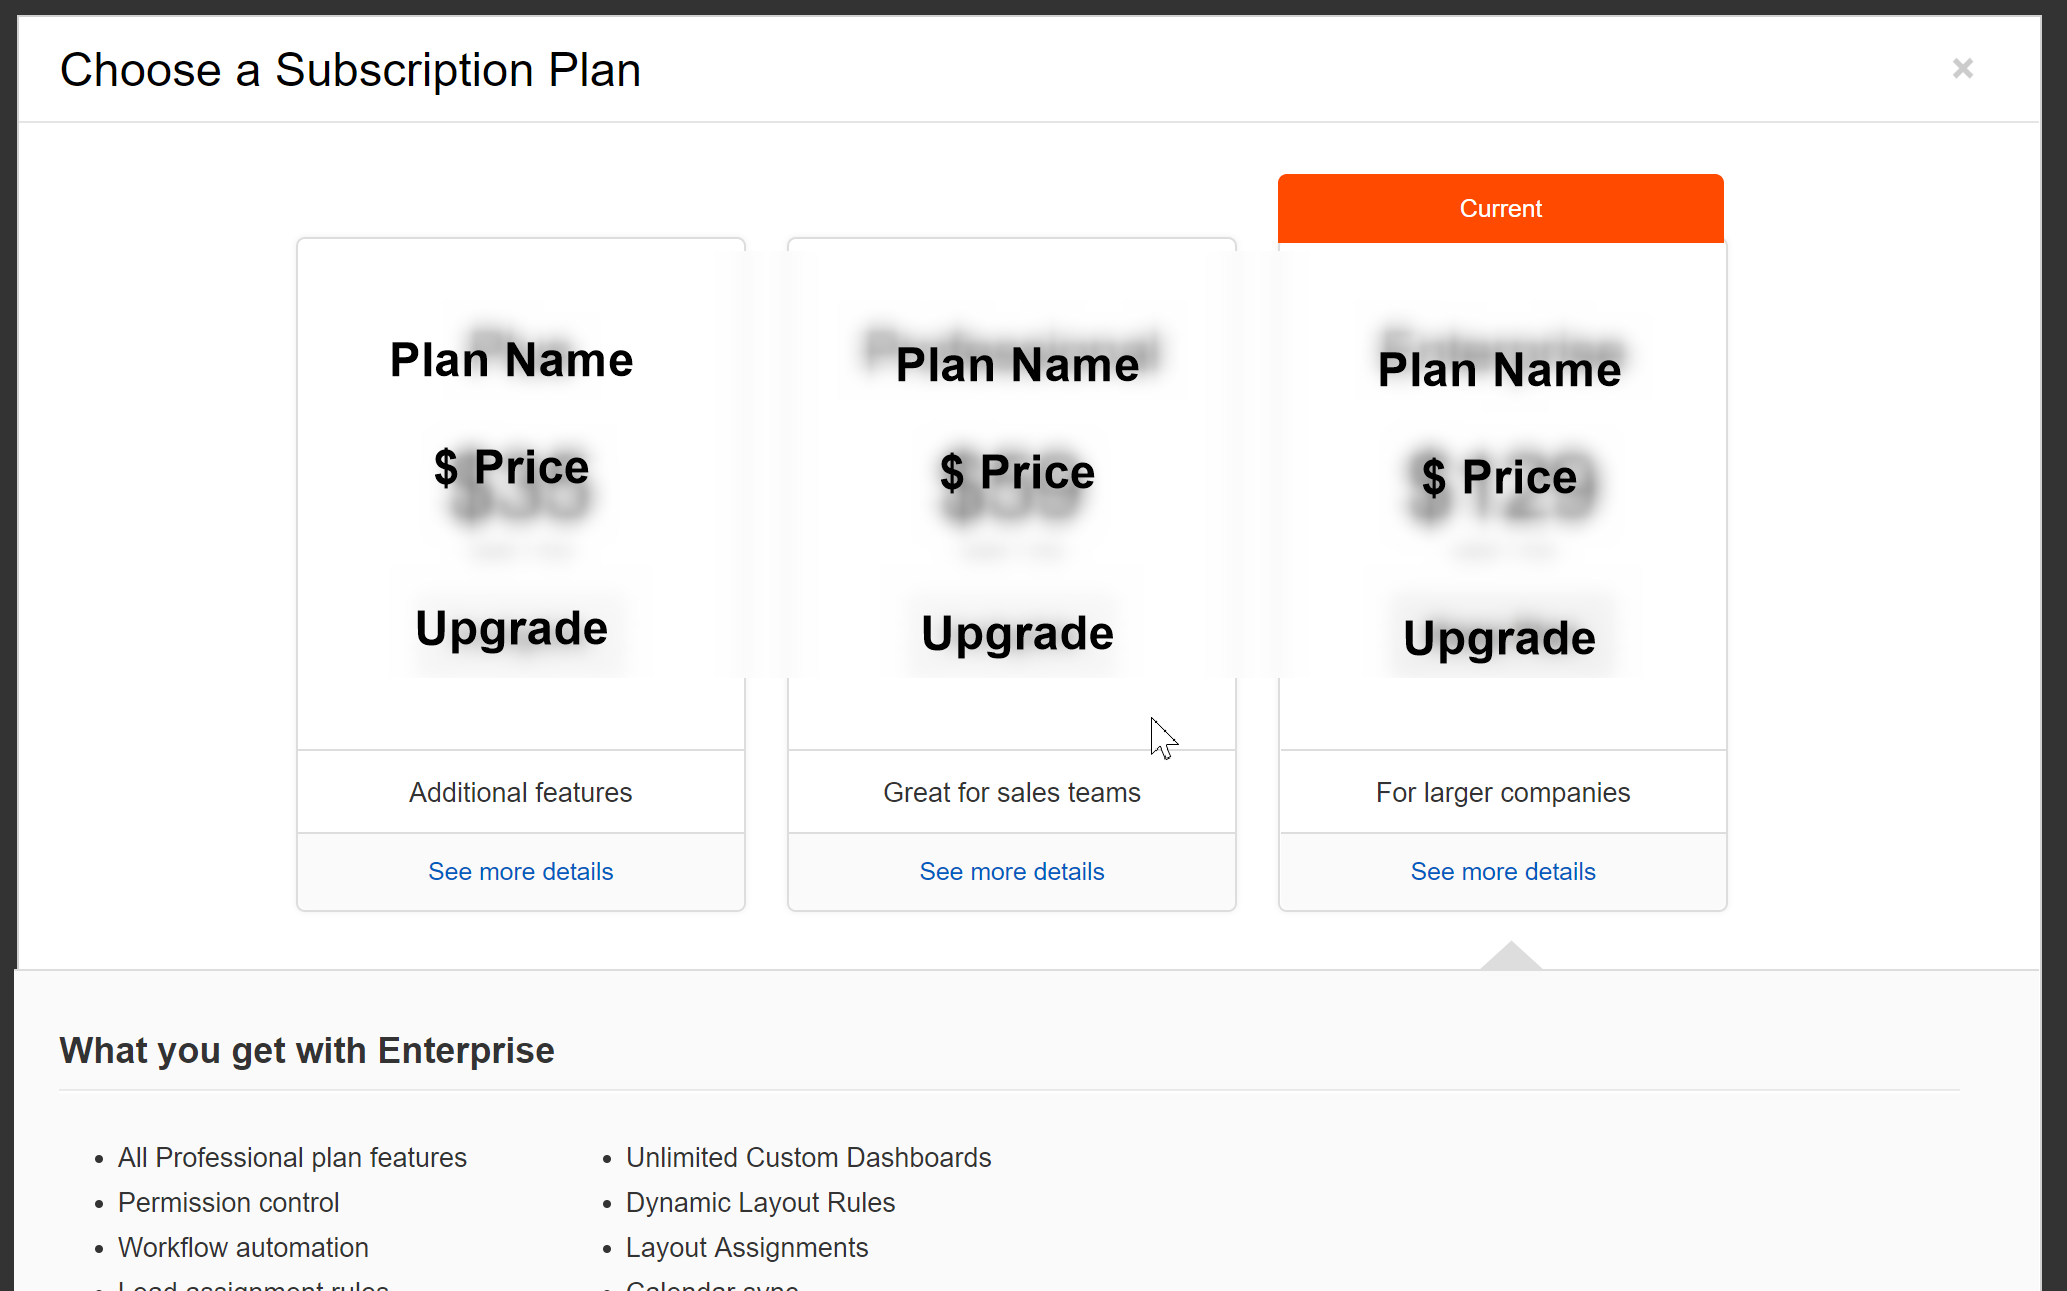Open See more details under For larger companies
Viewport: 2067px width, 1291px height.
1502,871
